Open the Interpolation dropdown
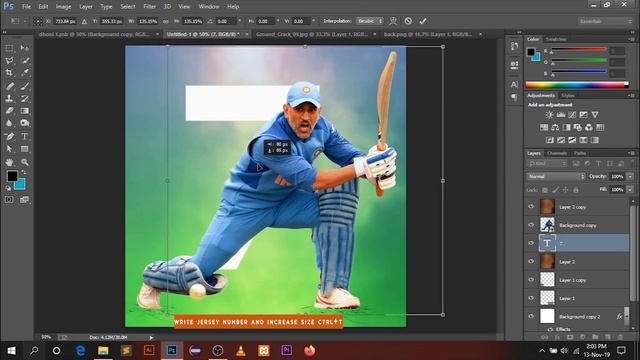This screenshot has width=640, height=360. (369, 21)
